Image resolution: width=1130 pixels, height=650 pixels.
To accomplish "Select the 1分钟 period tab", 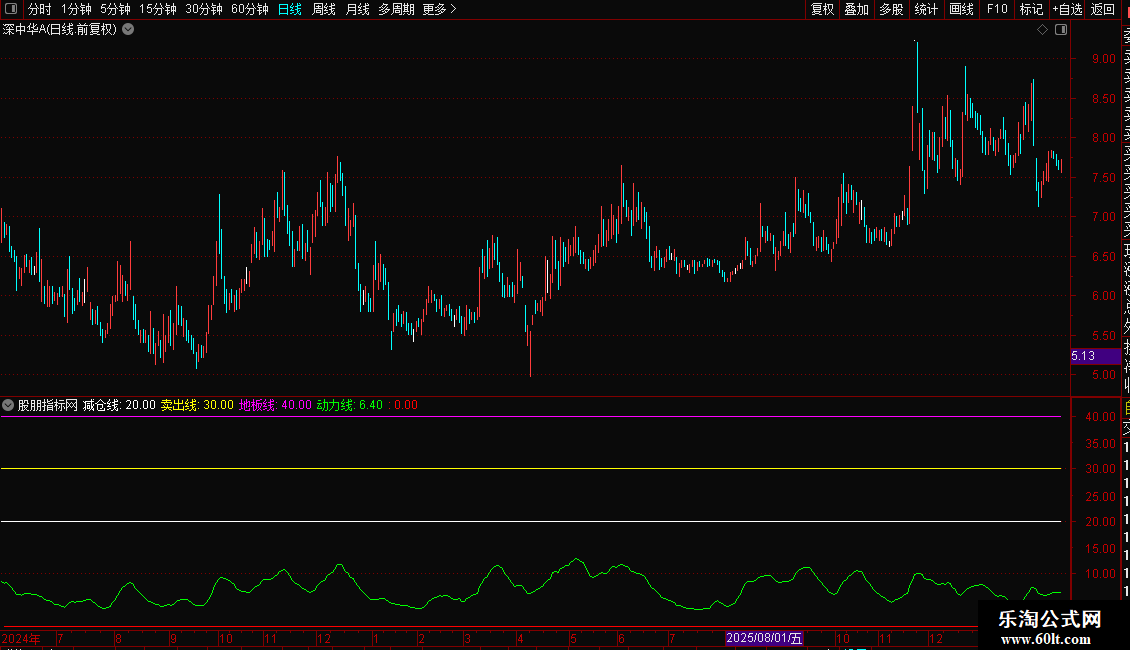I will coord(76,9).
